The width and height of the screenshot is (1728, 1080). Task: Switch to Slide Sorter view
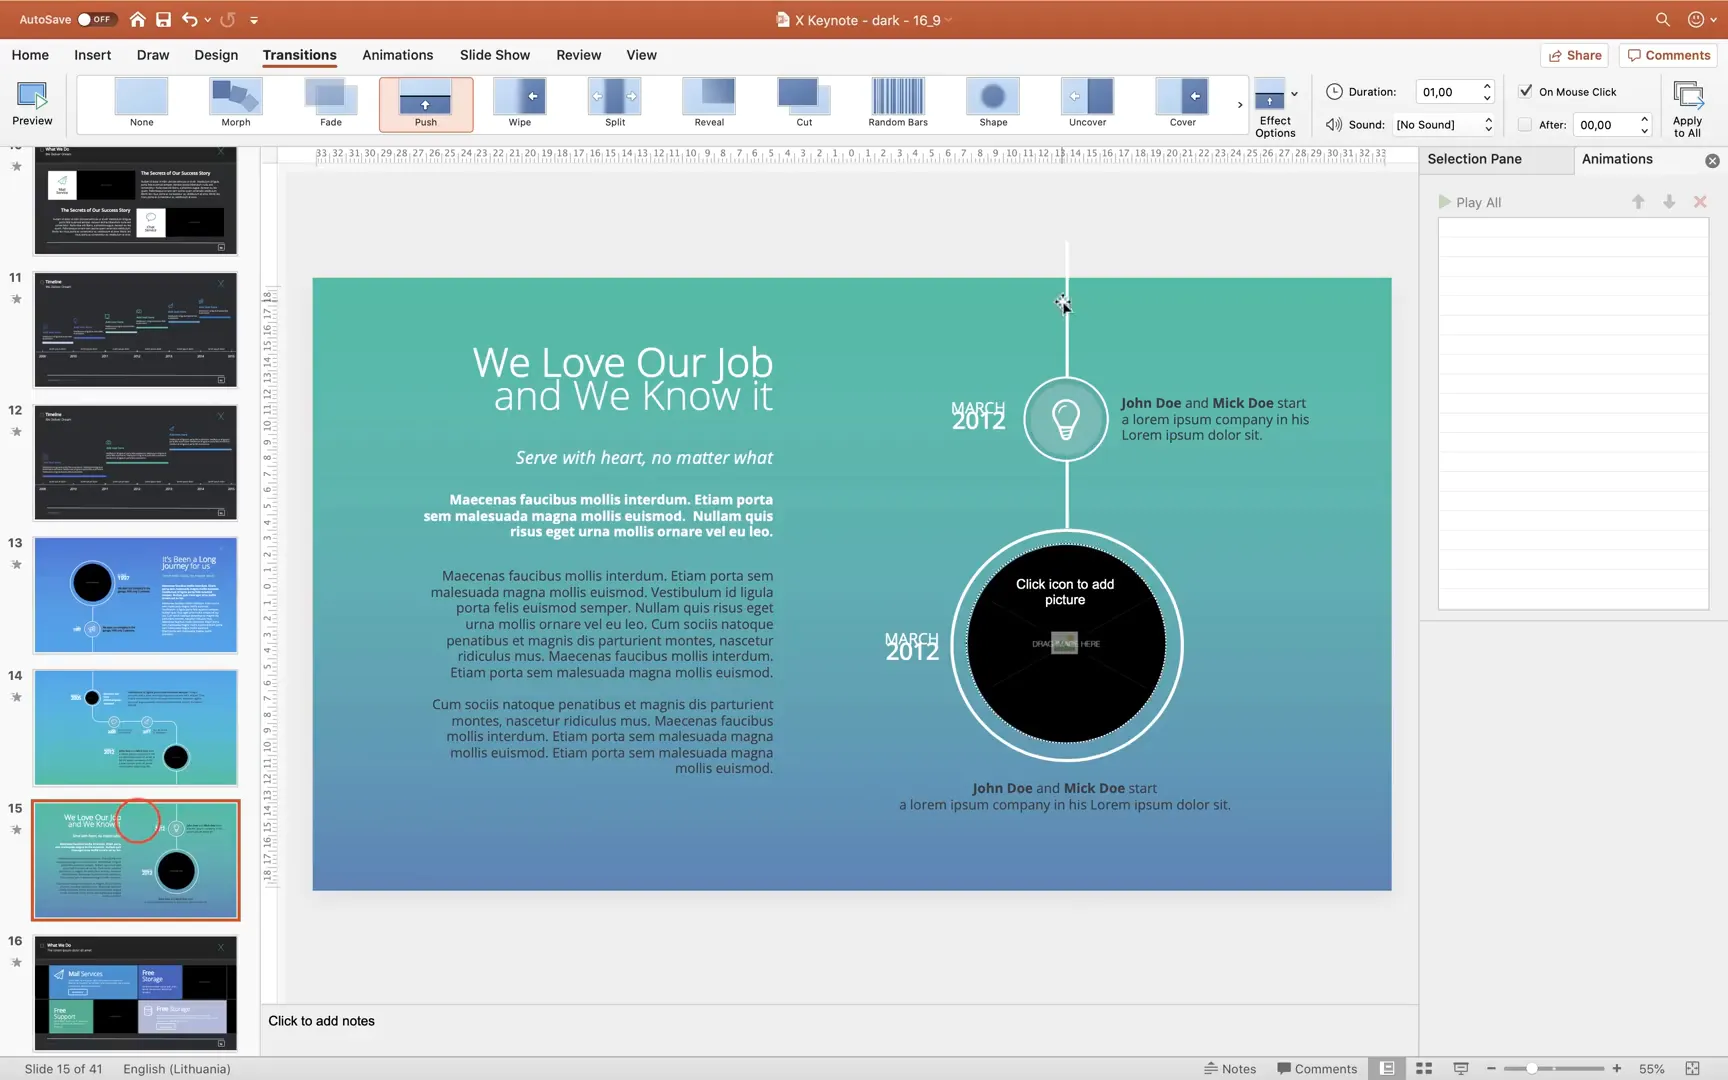(1424, 1069)
